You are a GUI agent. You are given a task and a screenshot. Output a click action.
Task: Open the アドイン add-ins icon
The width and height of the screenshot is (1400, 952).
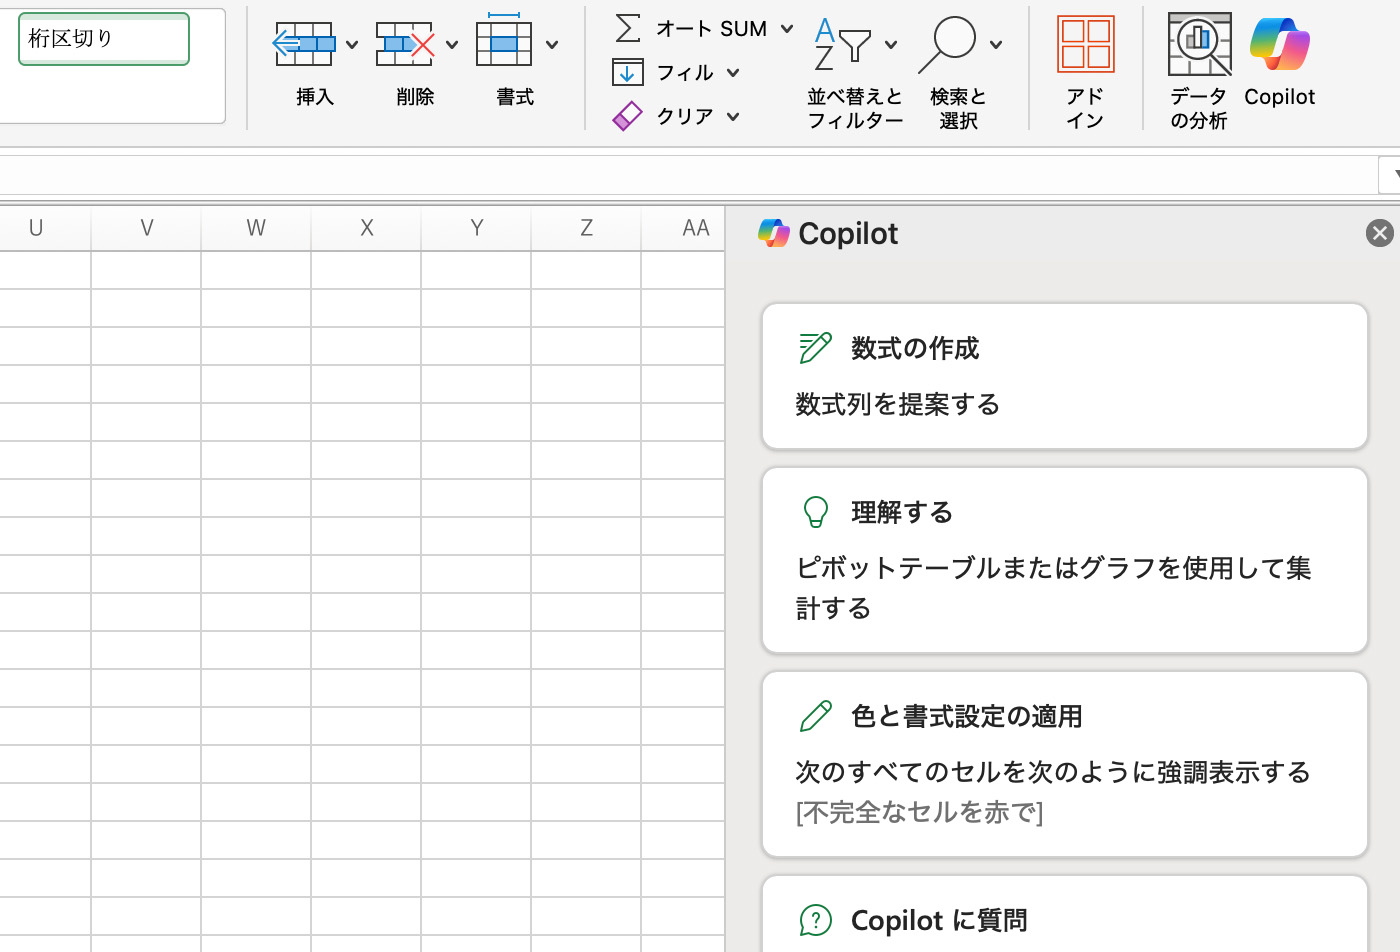[1085, 46]
